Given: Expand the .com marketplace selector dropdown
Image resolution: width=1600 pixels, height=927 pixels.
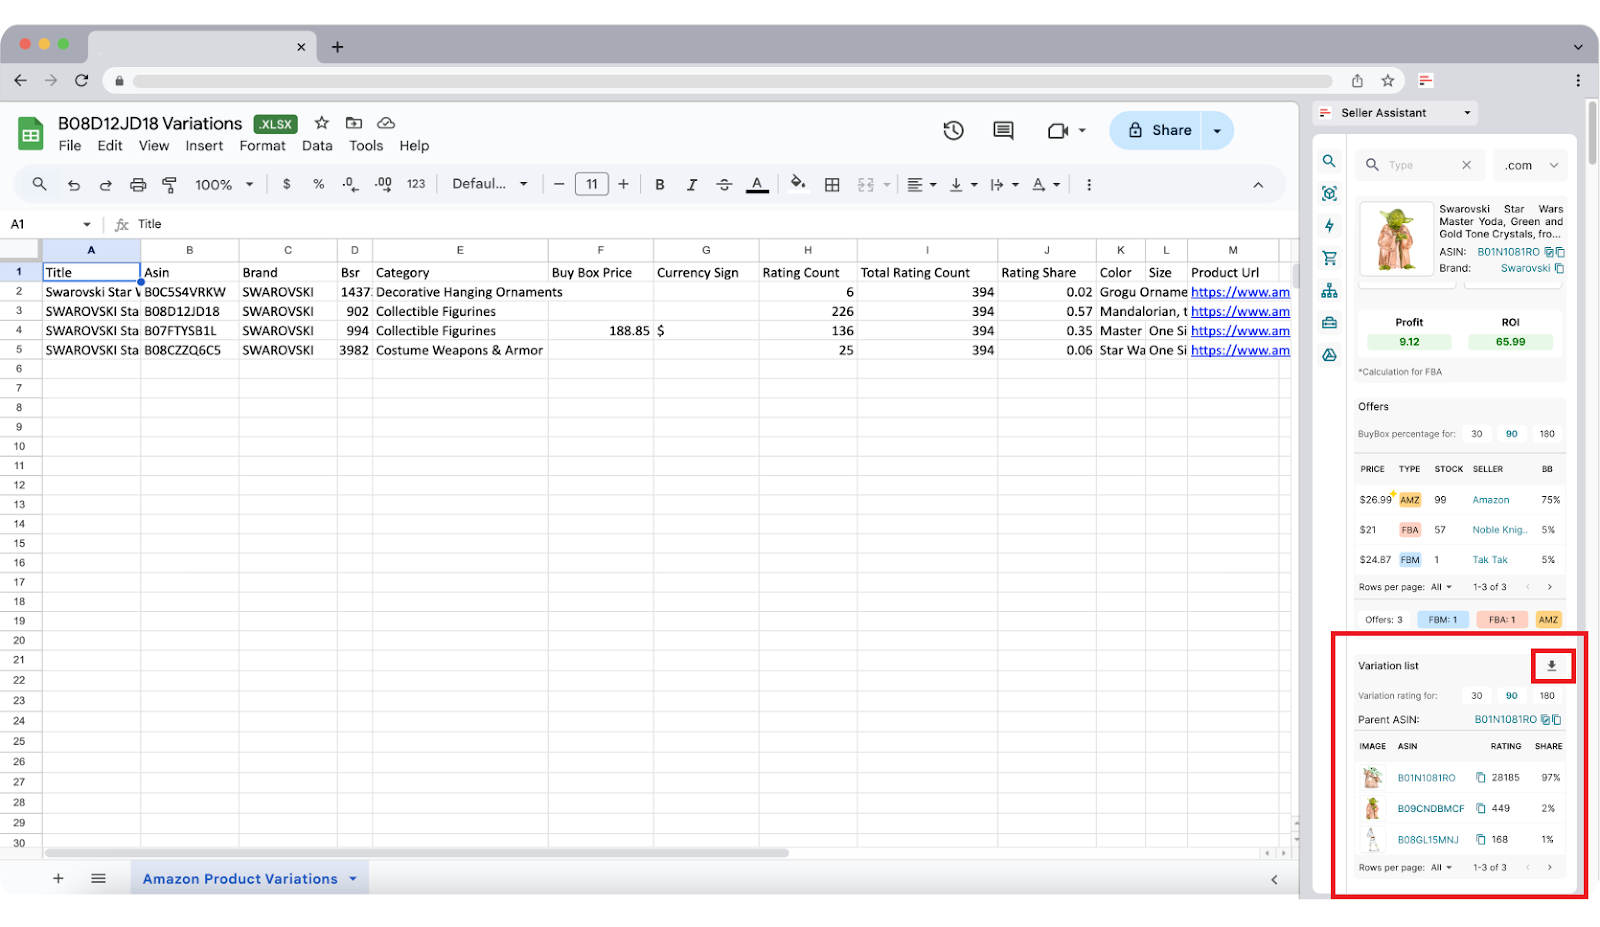Looking at the screenshot, I should [x=1530, y=164].
